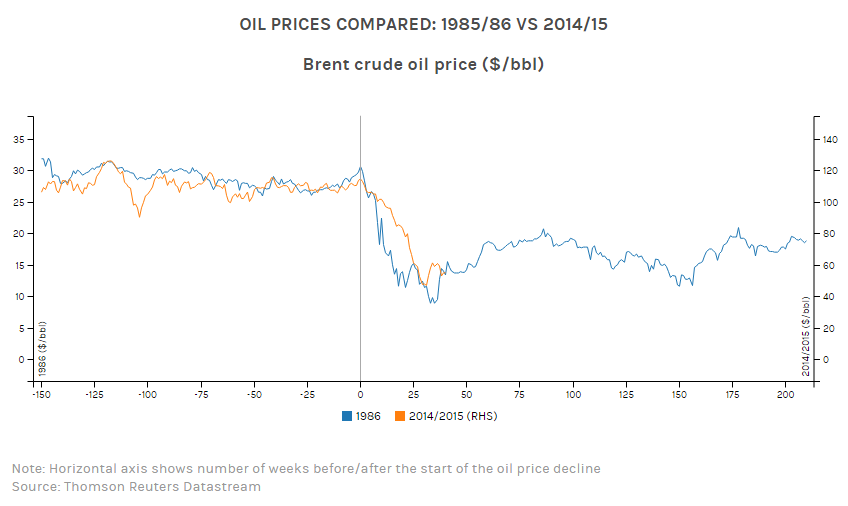Viewport: 848px width, 506px height.
Task: Select the Brent crude oil price subtitle
Action: [x=423, y=64]
